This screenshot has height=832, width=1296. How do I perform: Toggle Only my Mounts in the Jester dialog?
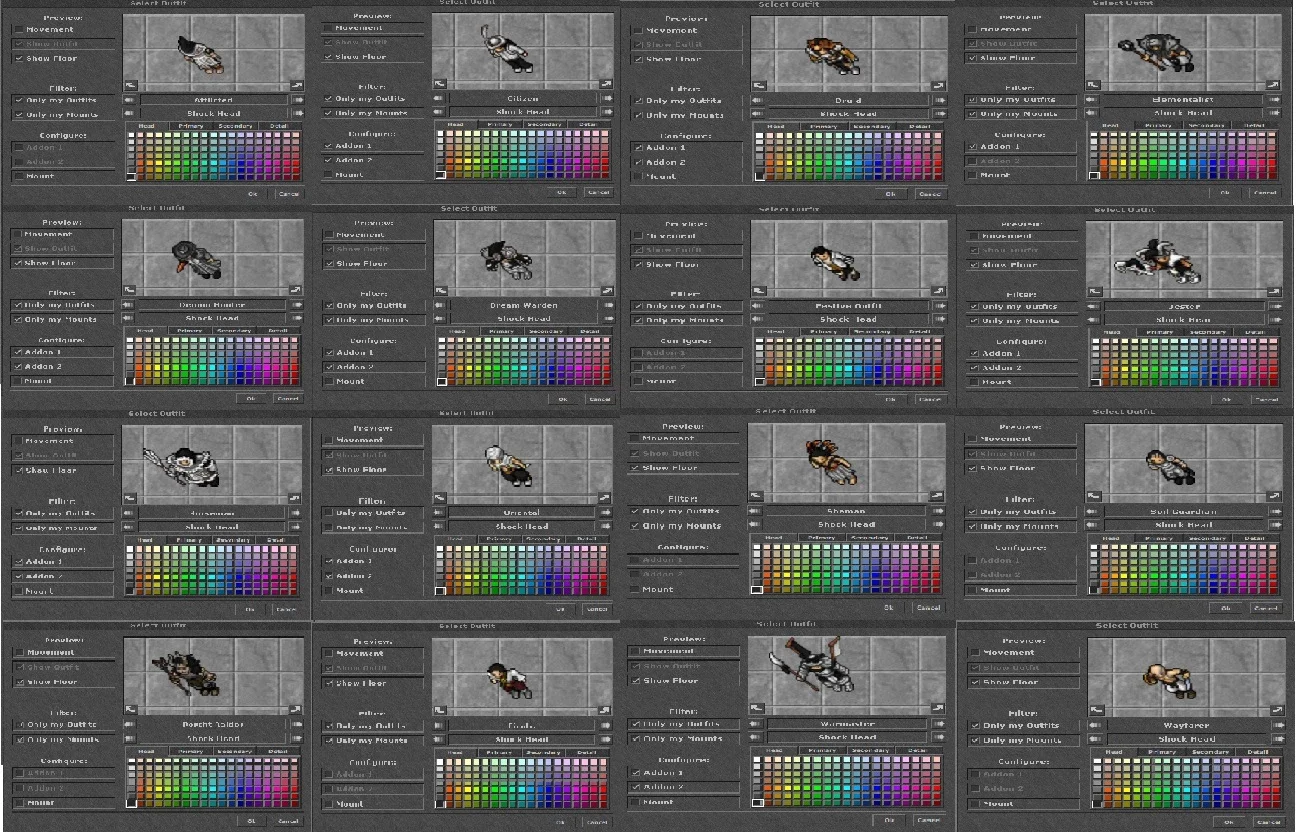click(974, 321)
